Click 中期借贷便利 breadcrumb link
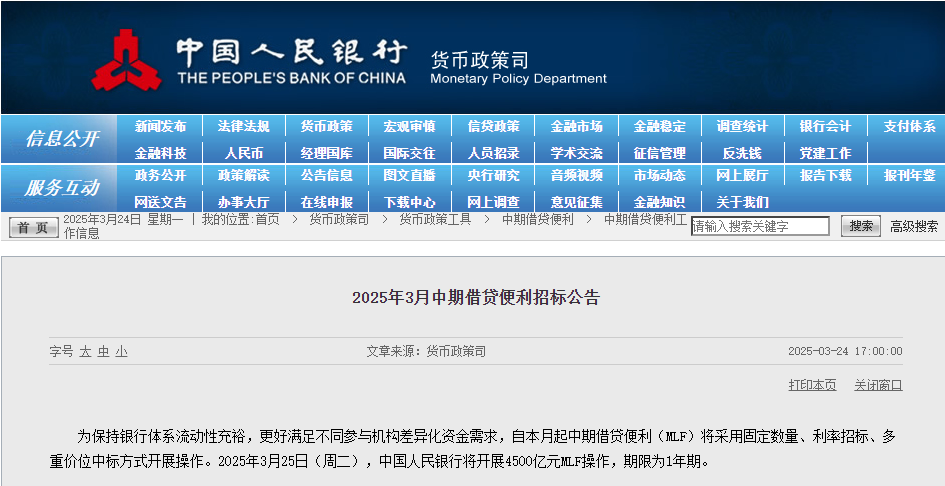 tap(537, 219)
